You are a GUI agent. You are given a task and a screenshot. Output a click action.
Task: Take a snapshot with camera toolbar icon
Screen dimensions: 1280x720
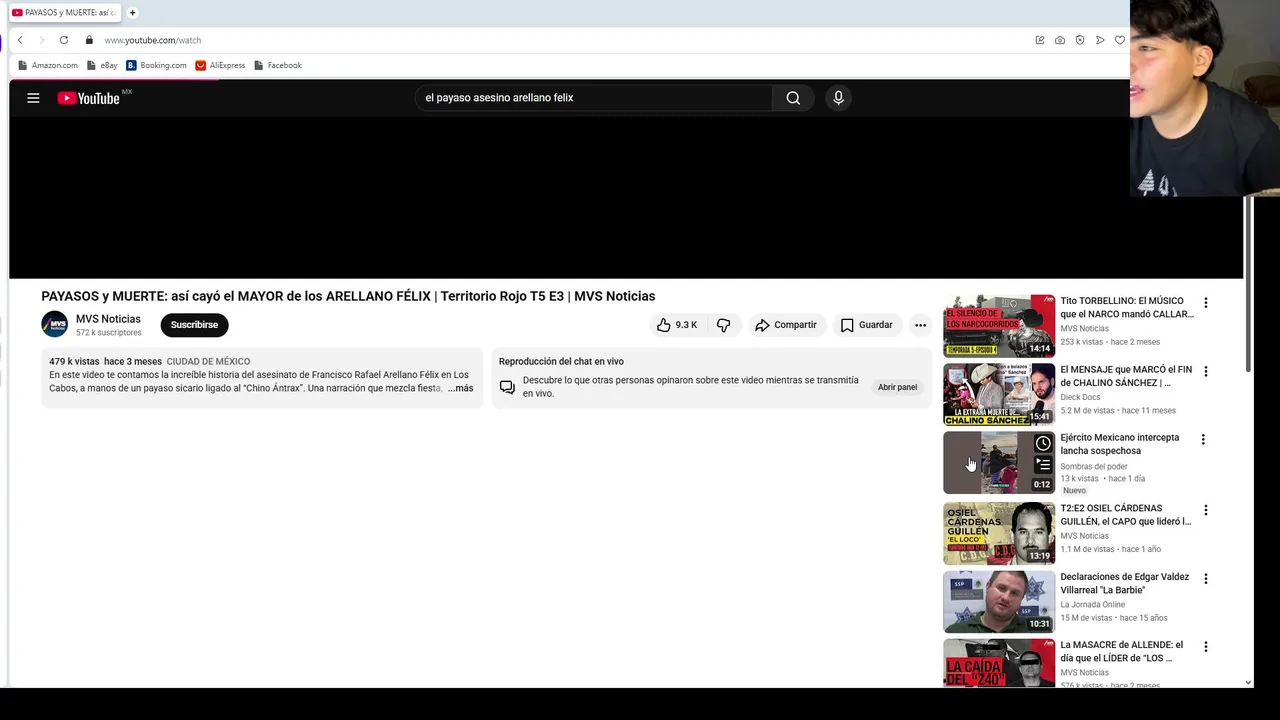pos(1060,40)
